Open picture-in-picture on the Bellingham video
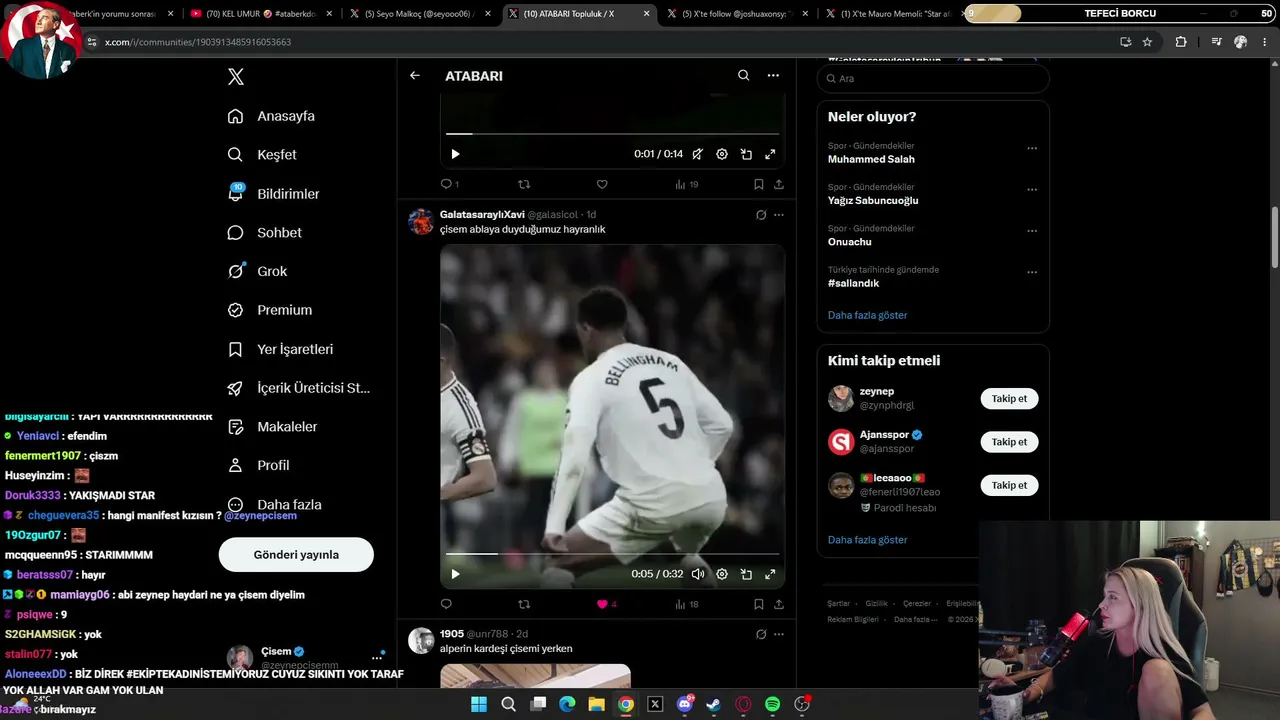This screenshot has width=1280, height=720. [746, 574]
